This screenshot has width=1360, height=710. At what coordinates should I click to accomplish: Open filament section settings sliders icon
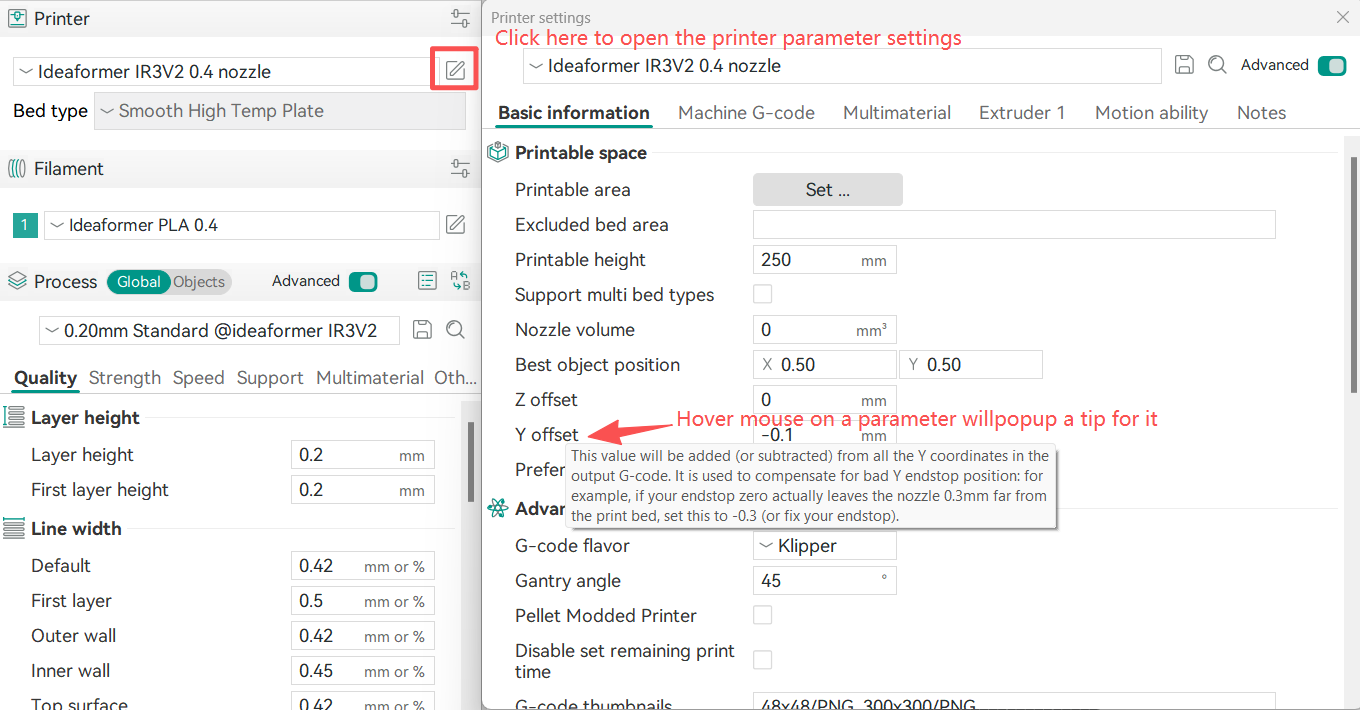point(460,168)
